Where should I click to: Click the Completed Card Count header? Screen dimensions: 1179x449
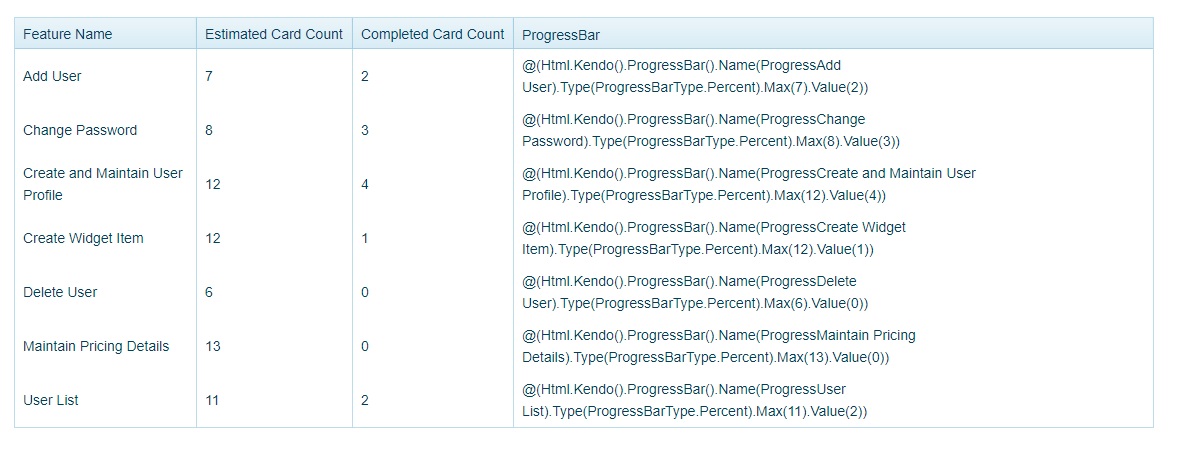(x=432, y=34)
